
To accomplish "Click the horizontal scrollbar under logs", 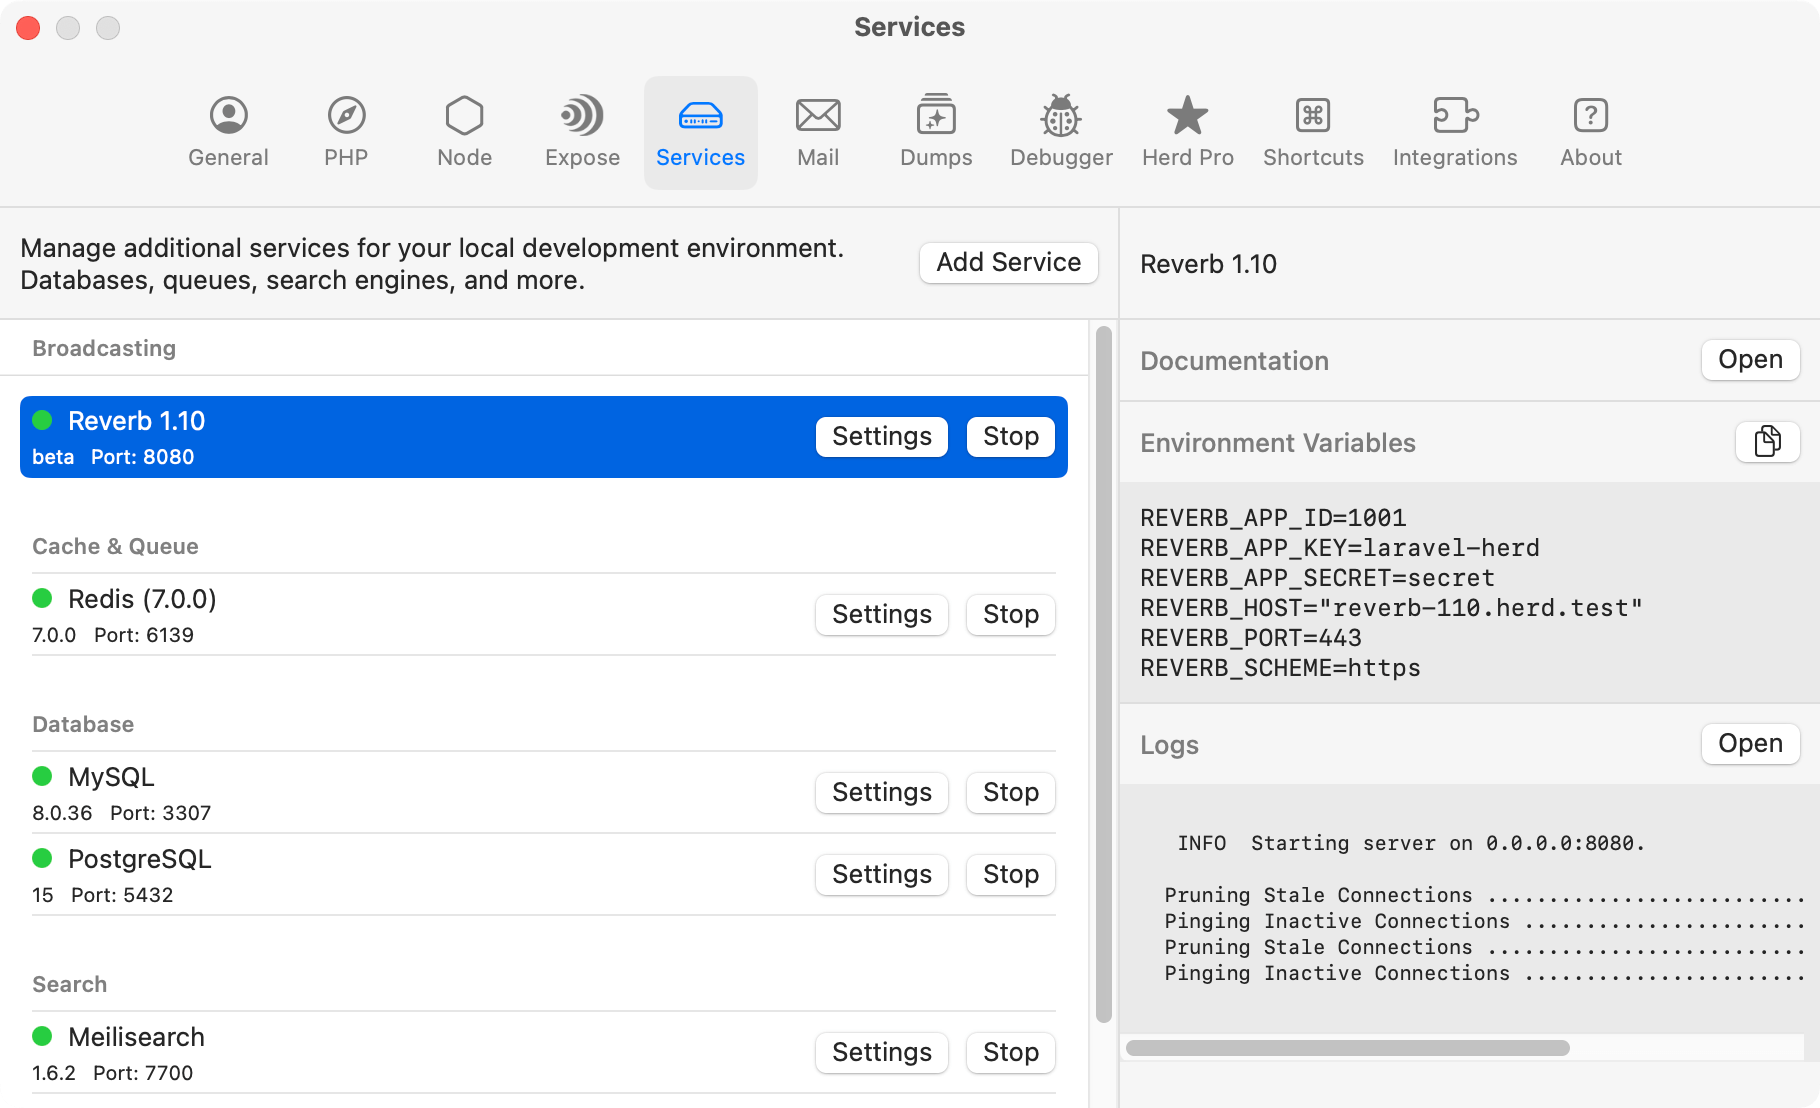I will [x=1347, y=1048].
